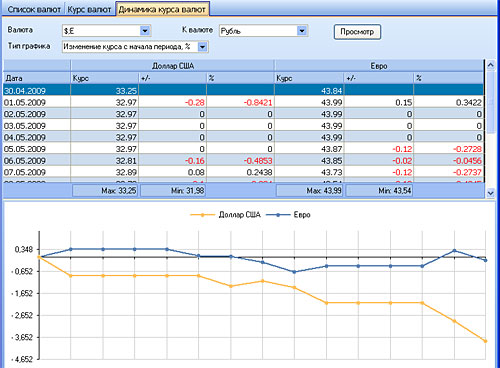Click the -3,652 axis label on chart
The image size is (500, 368).
(x=22, y=337)
